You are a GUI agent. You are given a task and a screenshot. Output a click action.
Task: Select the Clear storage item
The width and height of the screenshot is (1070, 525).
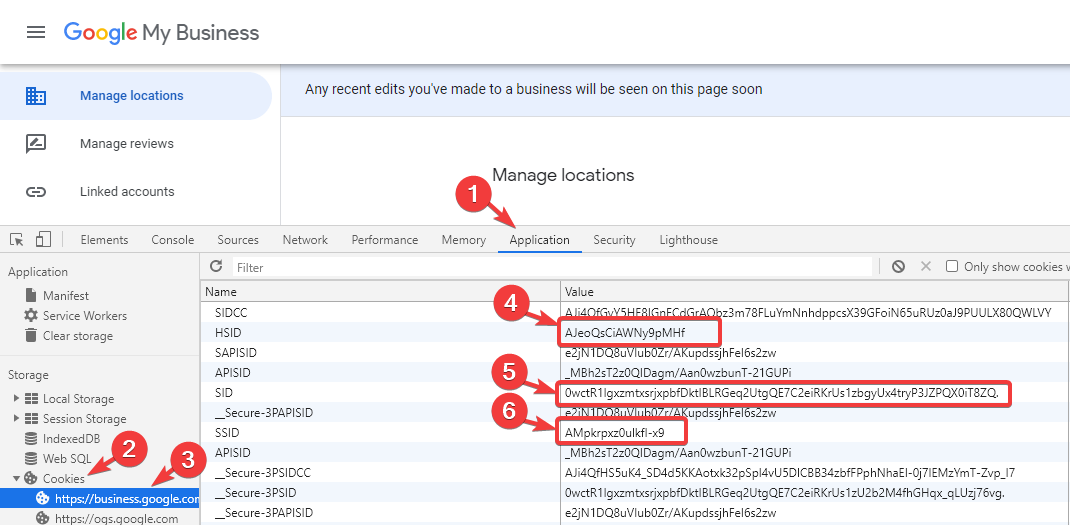tap(78, 336)
